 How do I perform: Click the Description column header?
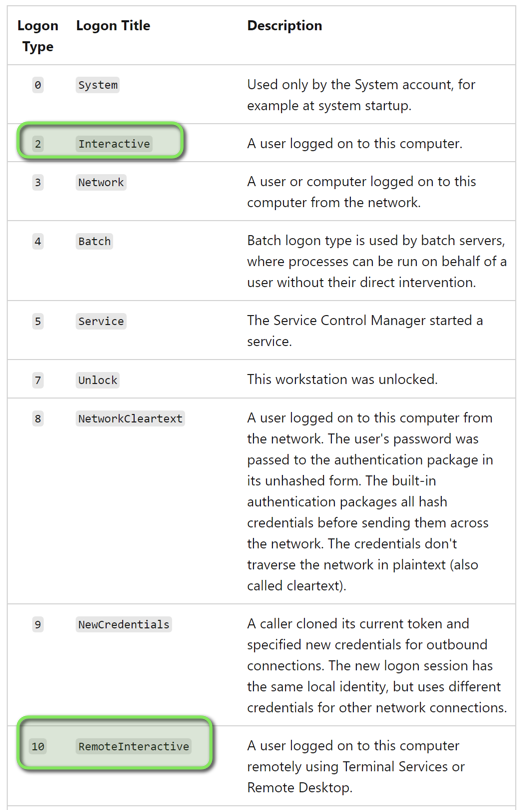[284, 25]
